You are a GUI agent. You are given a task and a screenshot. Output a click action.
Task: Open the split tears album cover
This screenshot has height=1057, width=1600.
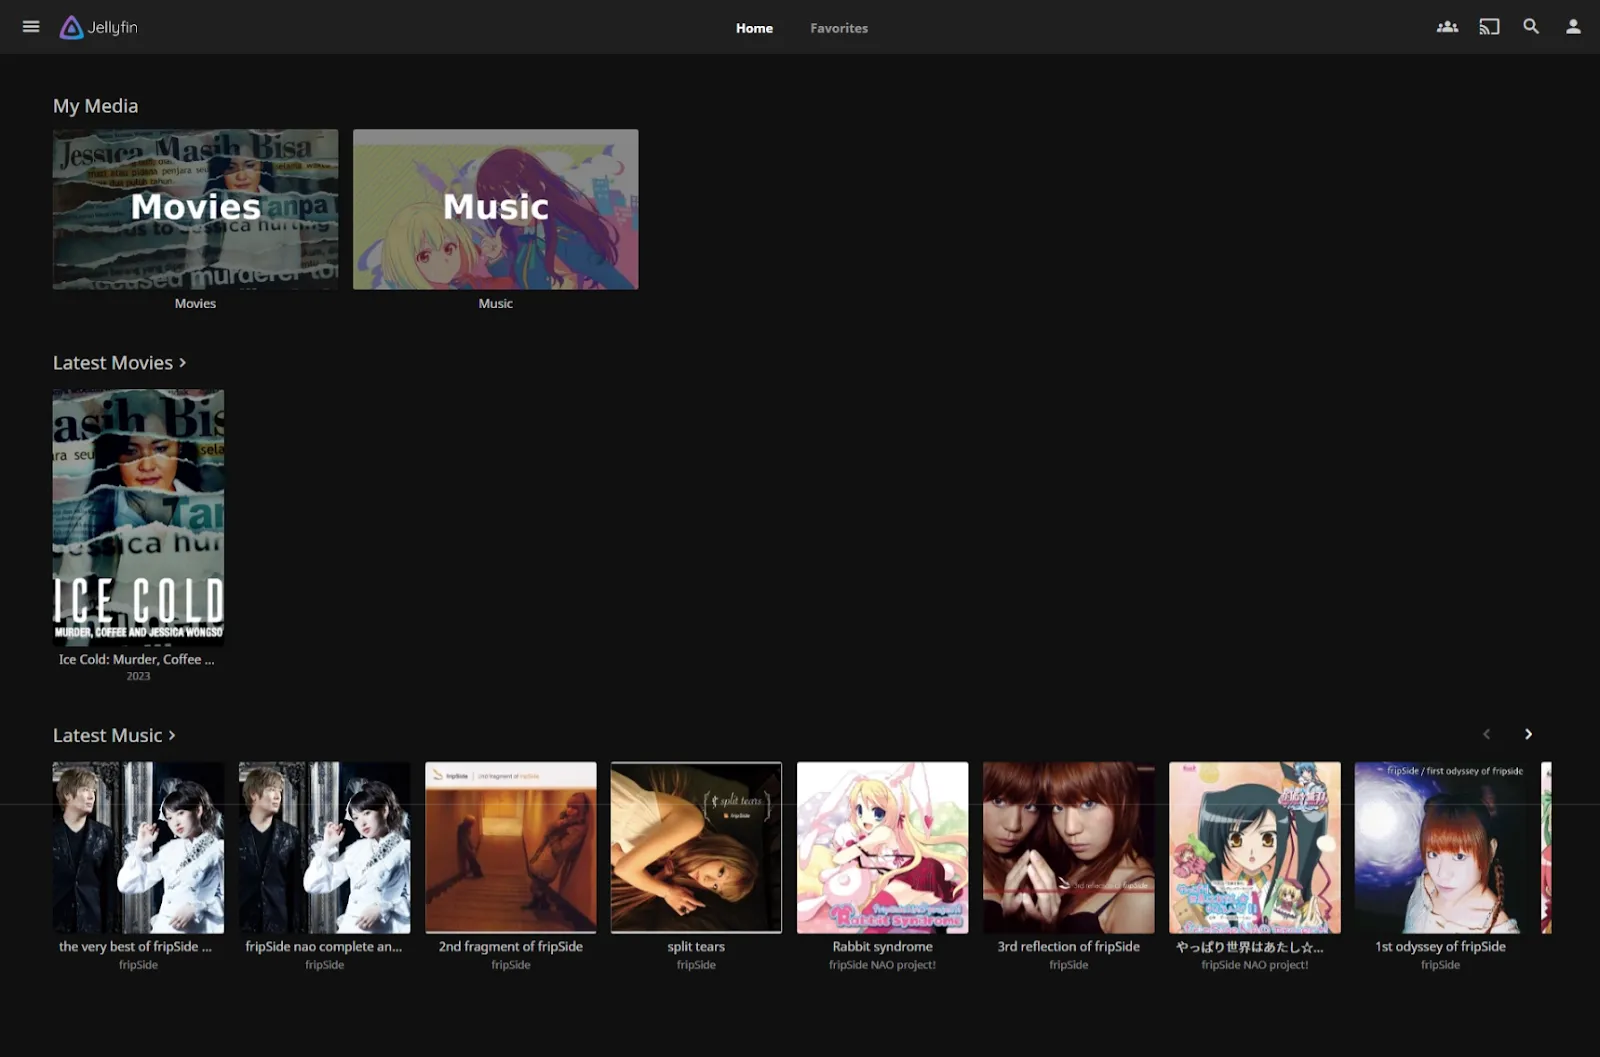tap(696, 848)
